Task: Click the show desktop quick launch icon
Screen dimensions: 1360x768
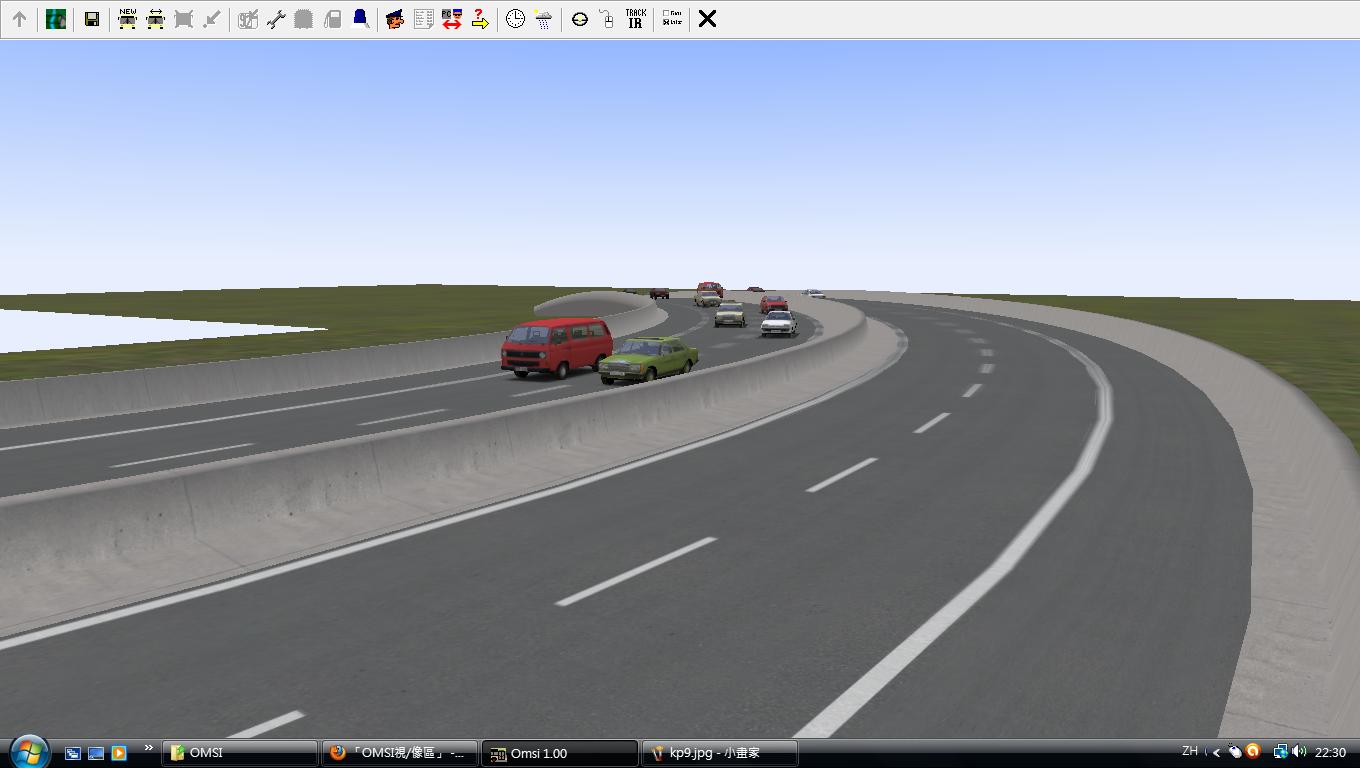Action: tap(96, 753)
